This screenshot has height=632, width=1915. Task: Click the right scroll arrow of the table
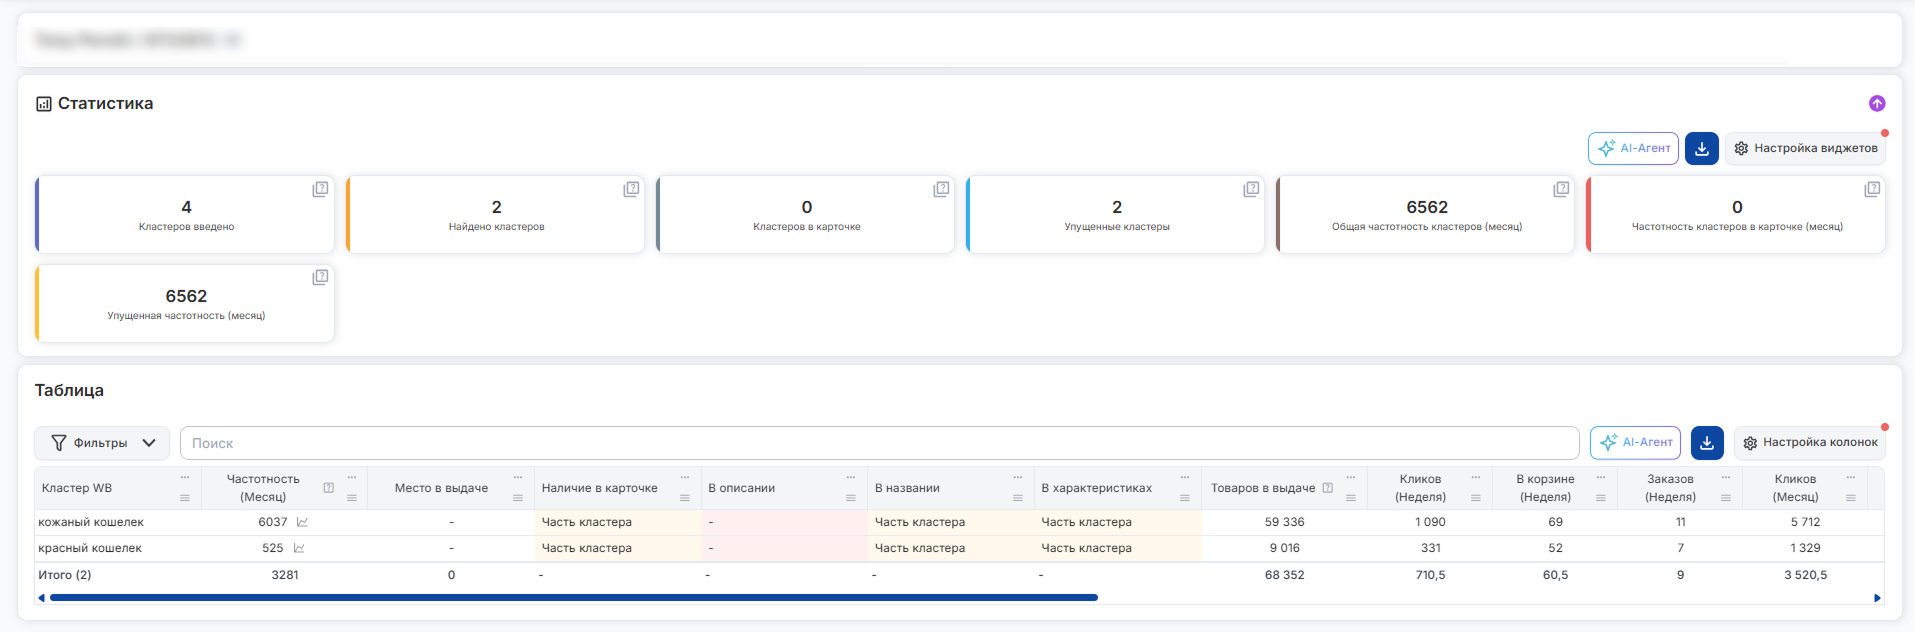click(x=1877, y=598)
